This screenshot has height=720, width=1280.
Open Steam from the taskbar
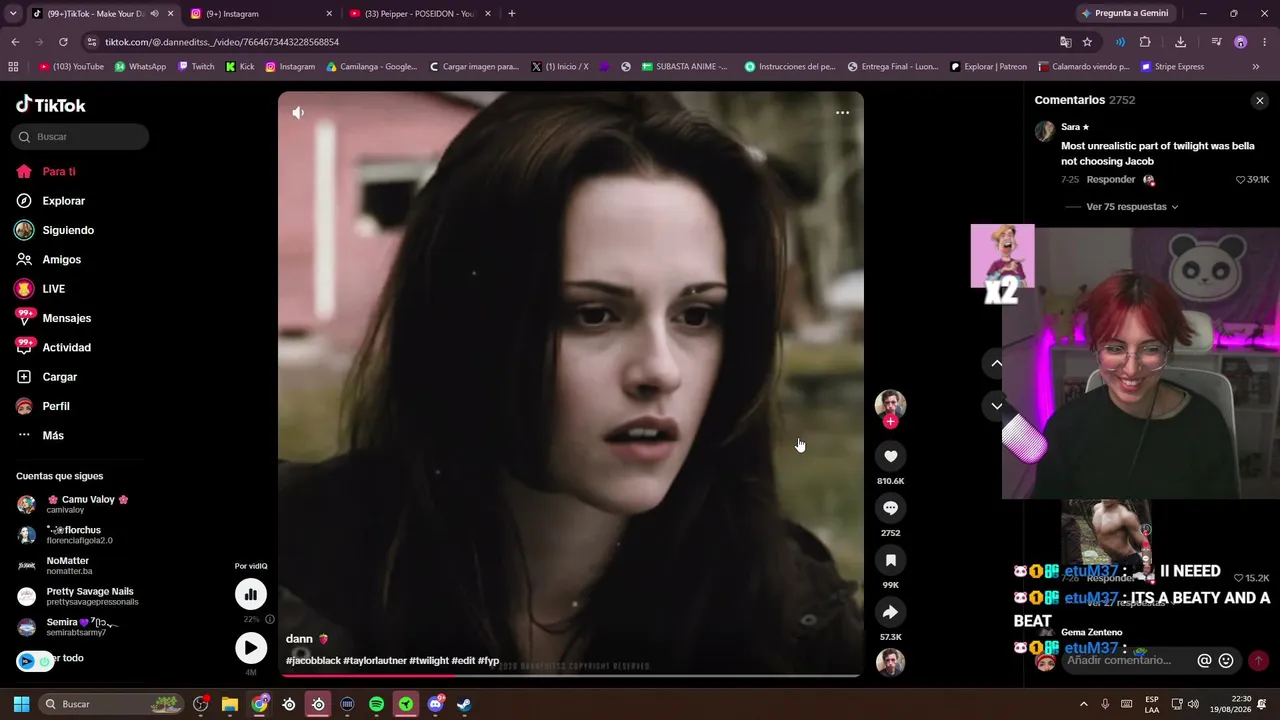coord(464,704)
